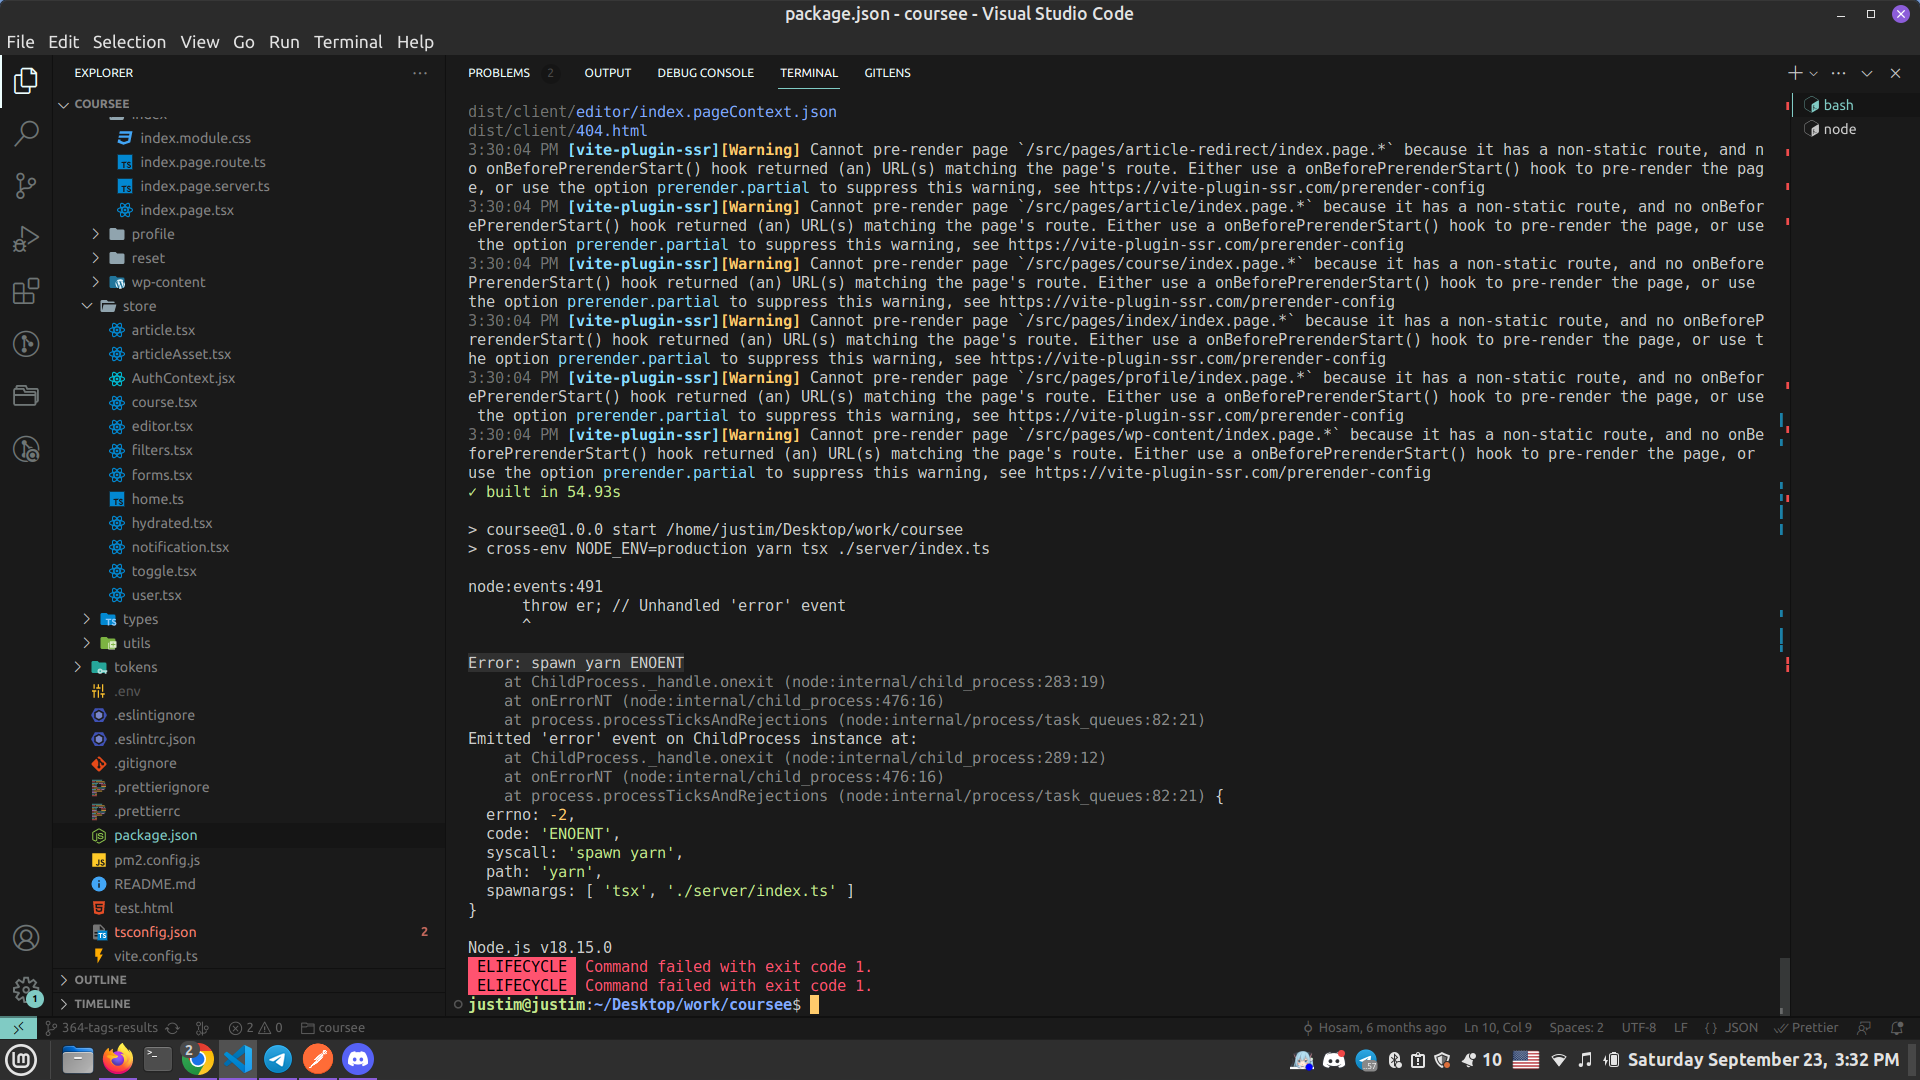The image size is (1920, 1080).
Task: Open the Search view in the activity bar
Action: [x=26, y=133]
